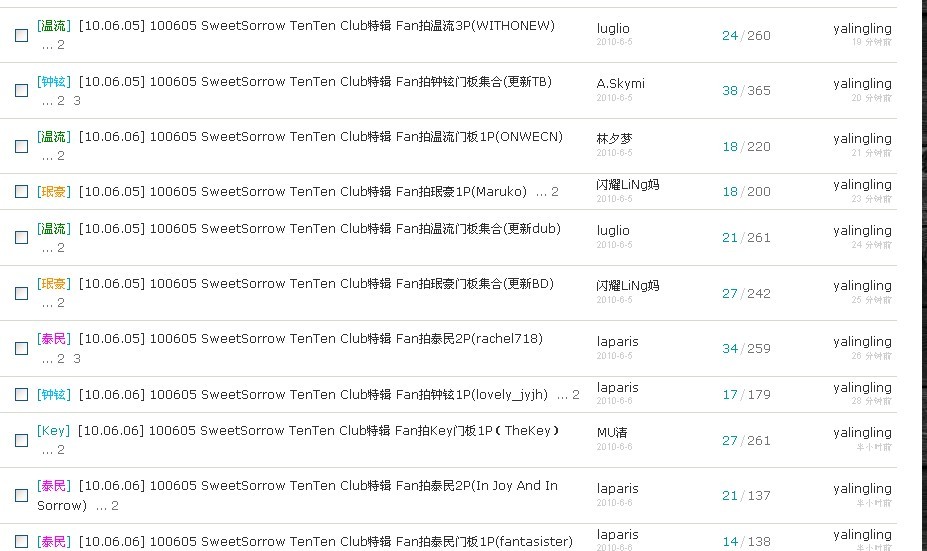Click the [泰民] tag on the fantasister thread

54,542
